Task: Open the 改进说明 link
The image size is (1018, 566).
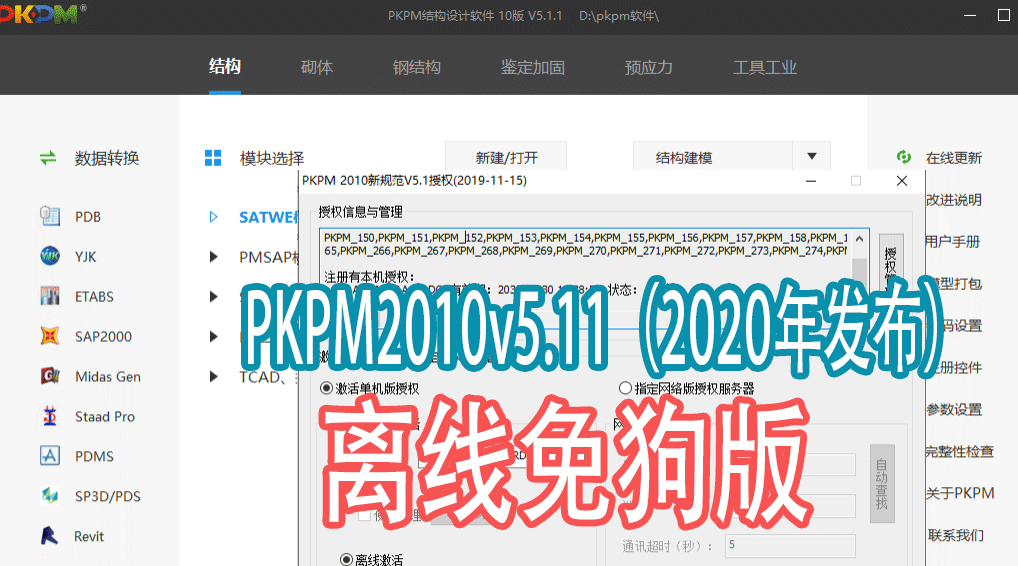Action: tap(953, 200)
